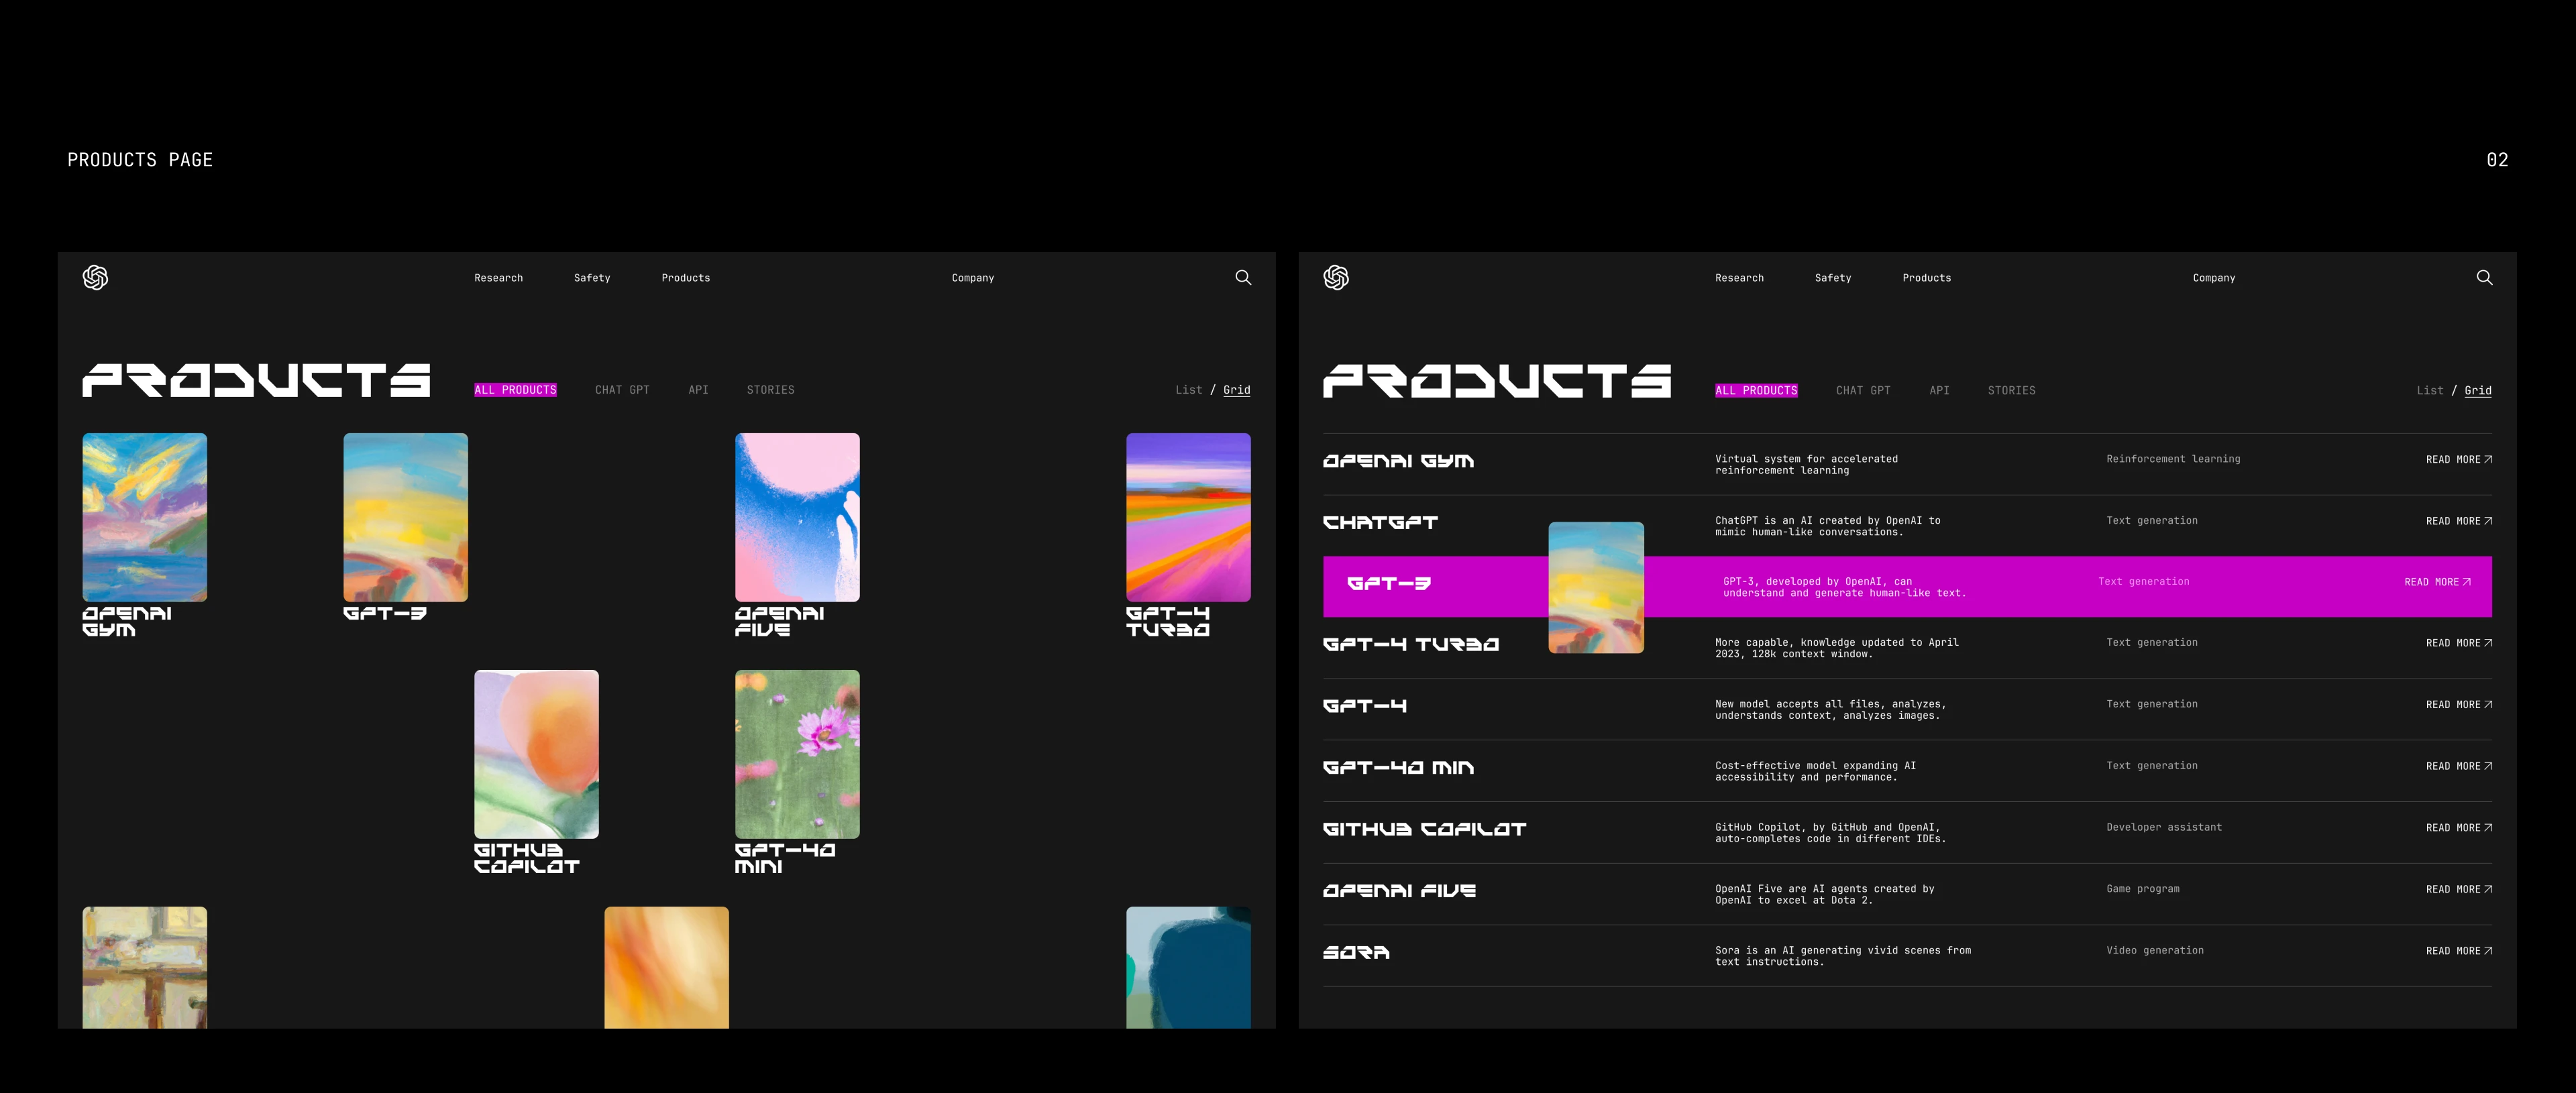
Task: Open Safety menu in right mockup
Action: (x=1833, y=278)
